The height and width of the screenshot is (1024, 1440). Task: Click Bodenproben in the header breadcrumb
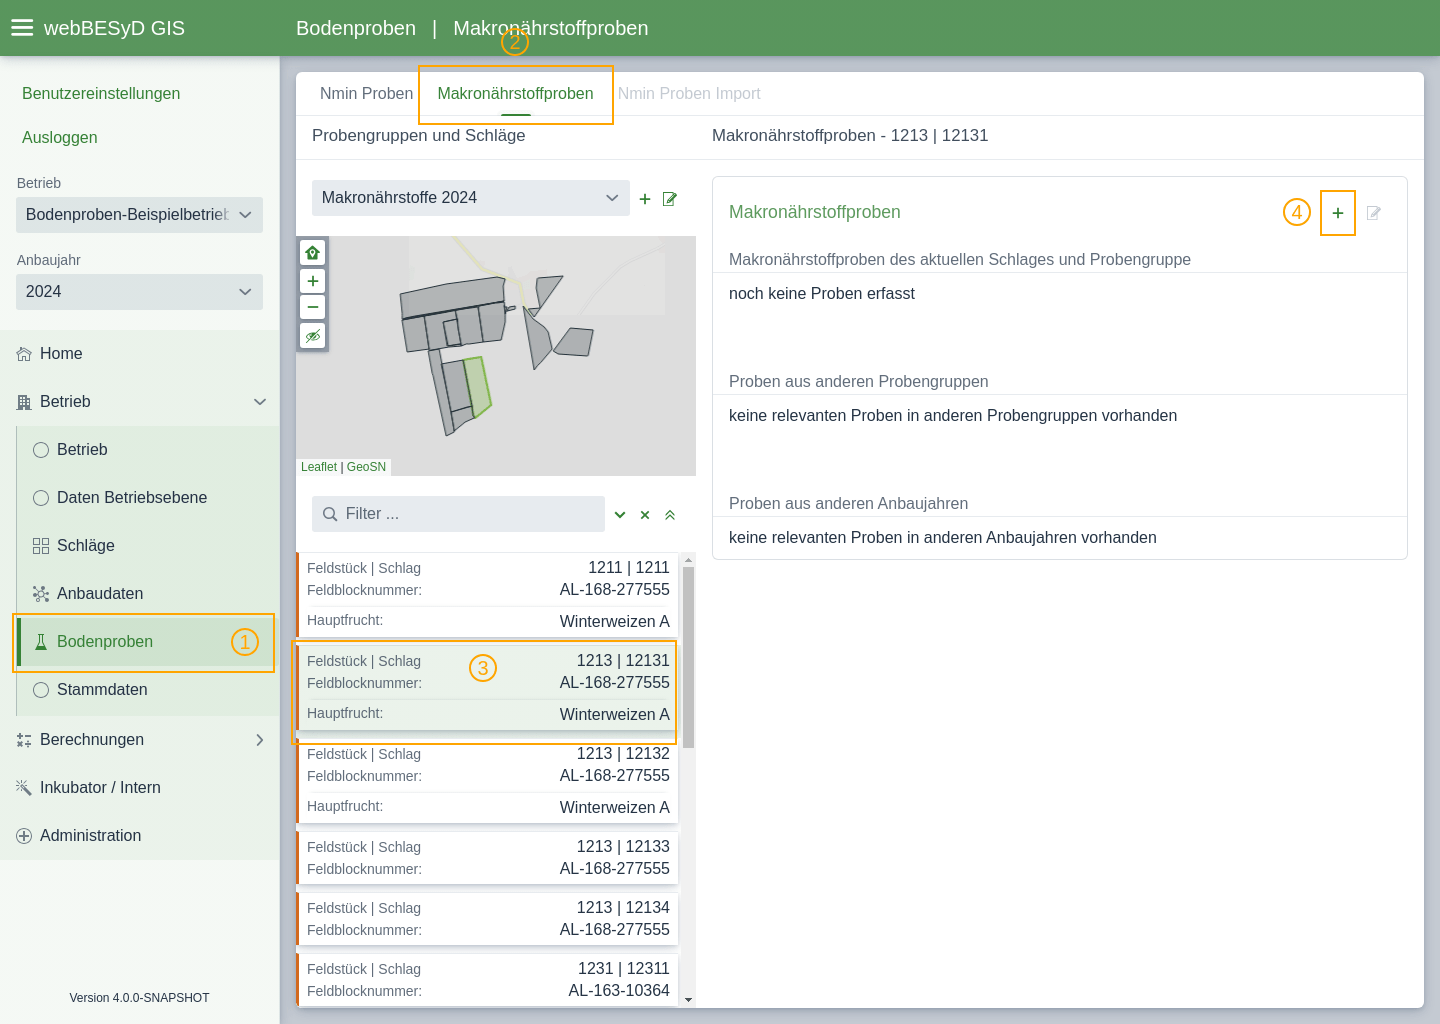[356, 28]
